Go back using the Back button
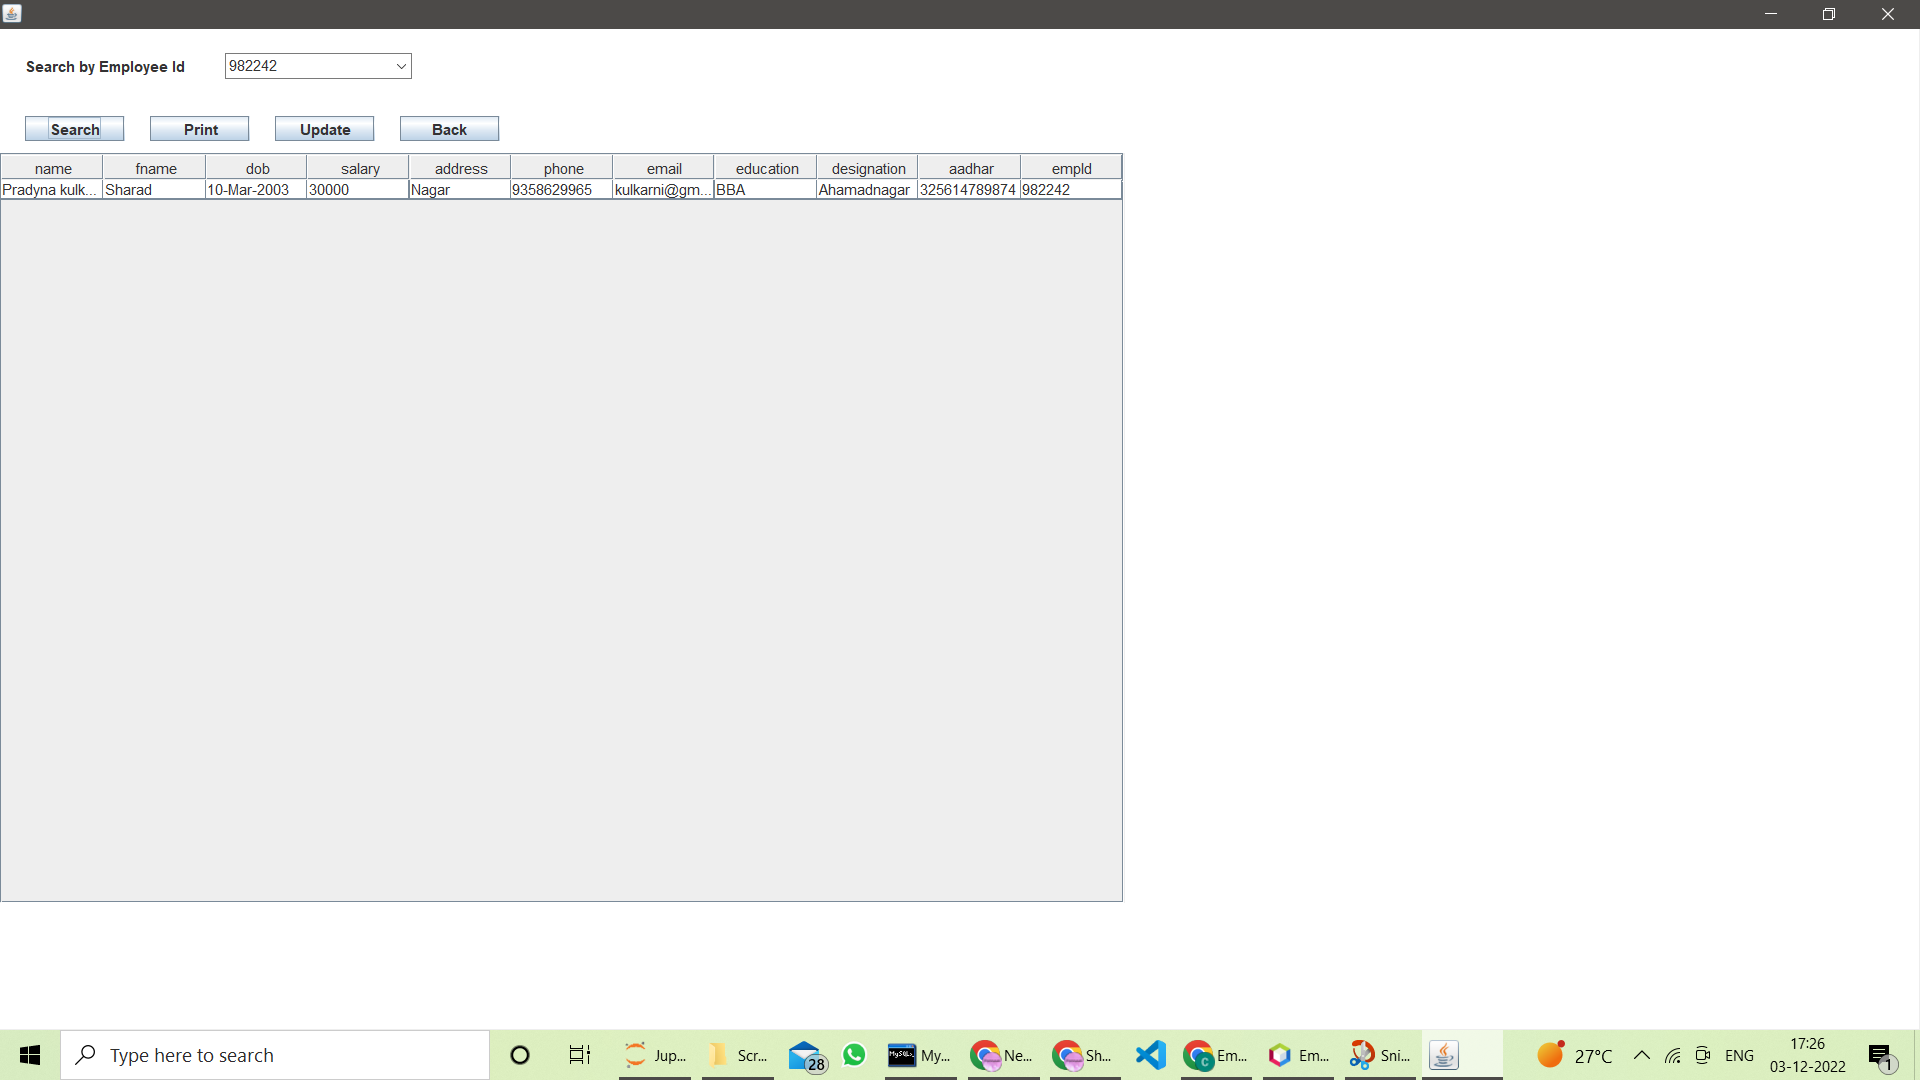 click(448, 128)
